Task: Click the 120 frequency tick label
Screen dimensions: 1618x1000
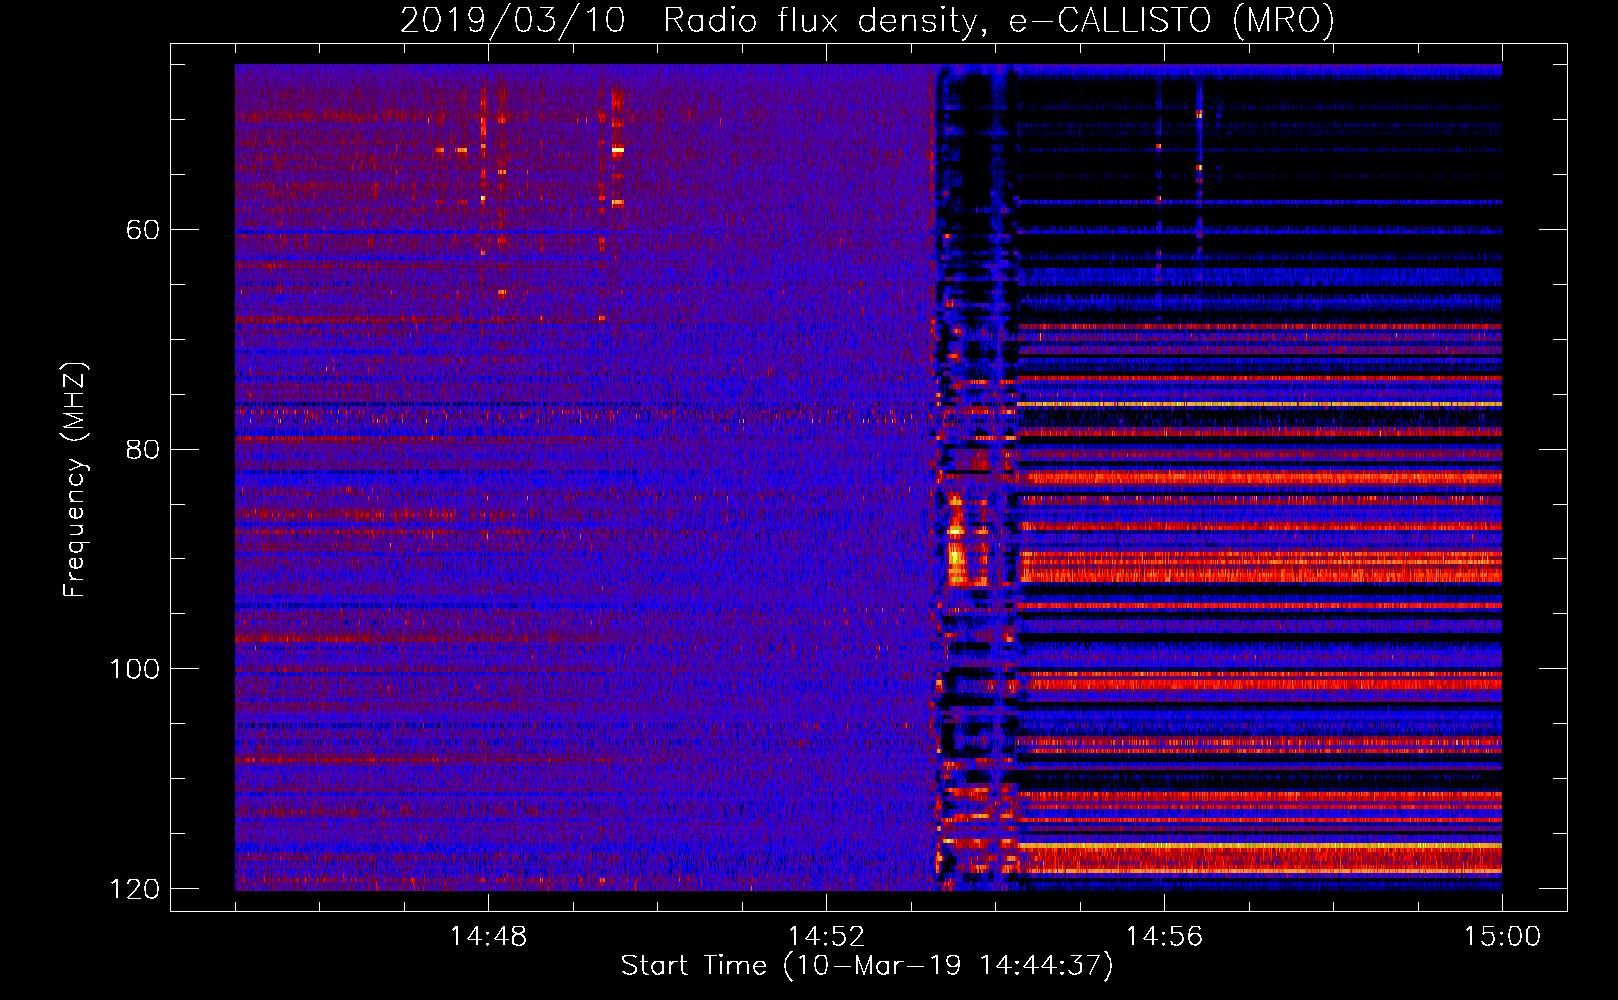Action: (x=134, y=889)
